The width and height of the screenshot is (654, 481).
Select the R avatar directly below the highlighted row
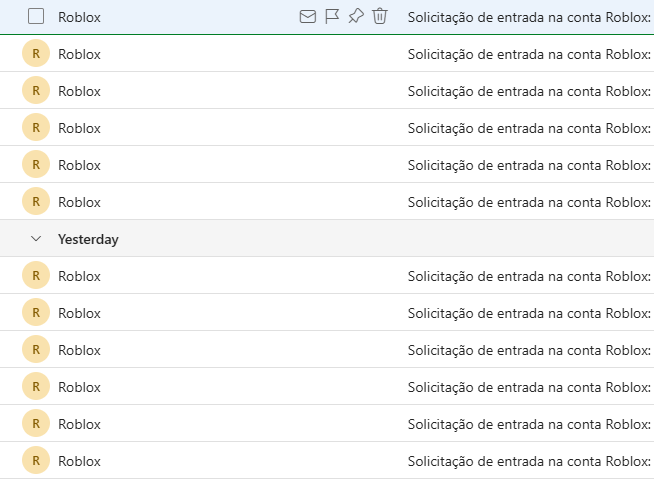point(36,53)
